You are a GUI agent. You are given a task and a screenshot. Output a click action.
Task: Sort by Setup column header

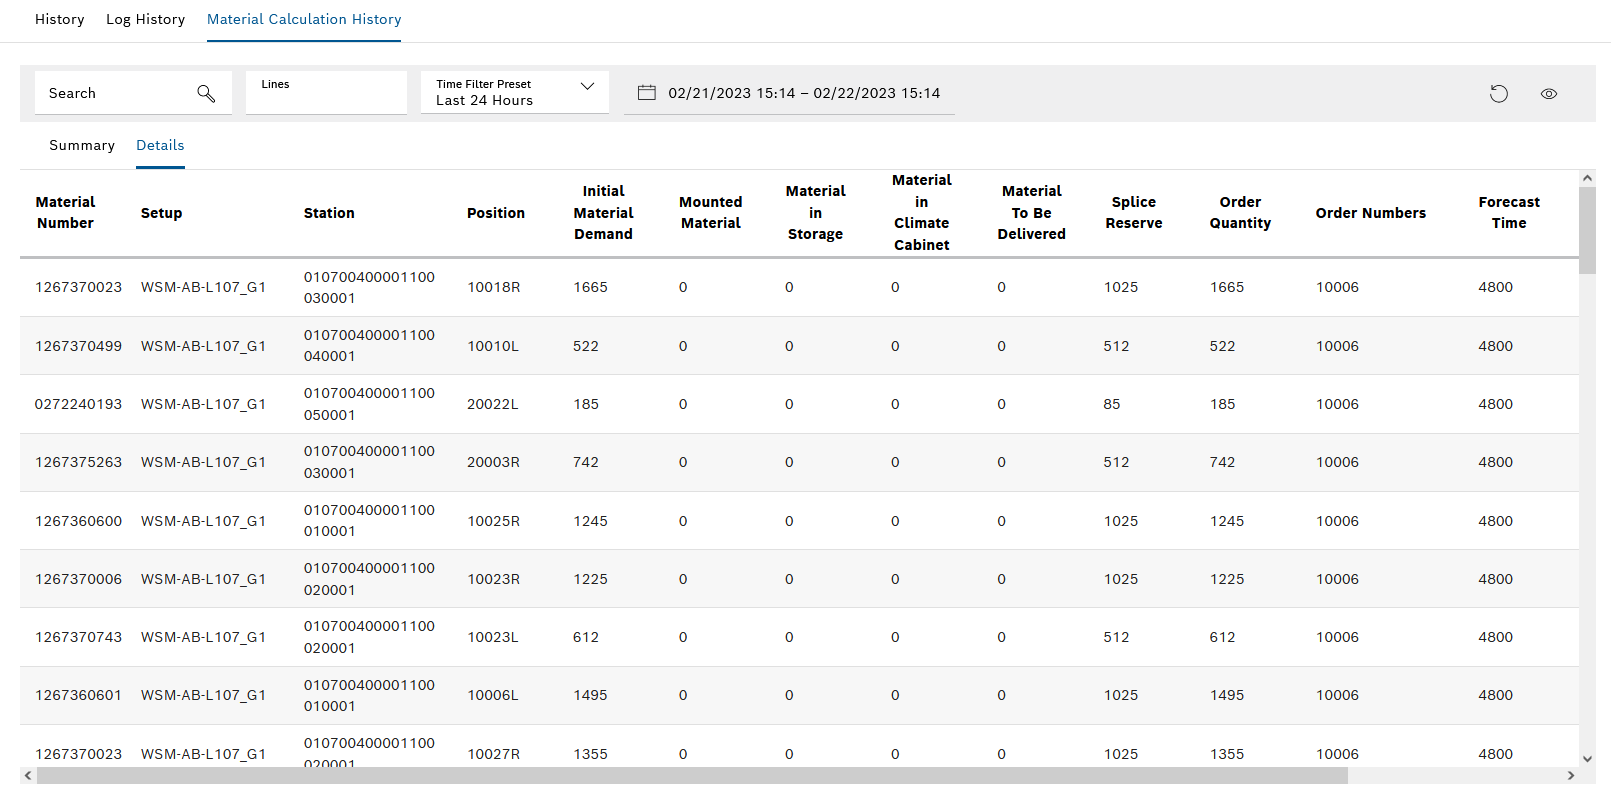(x=162, y=213)
